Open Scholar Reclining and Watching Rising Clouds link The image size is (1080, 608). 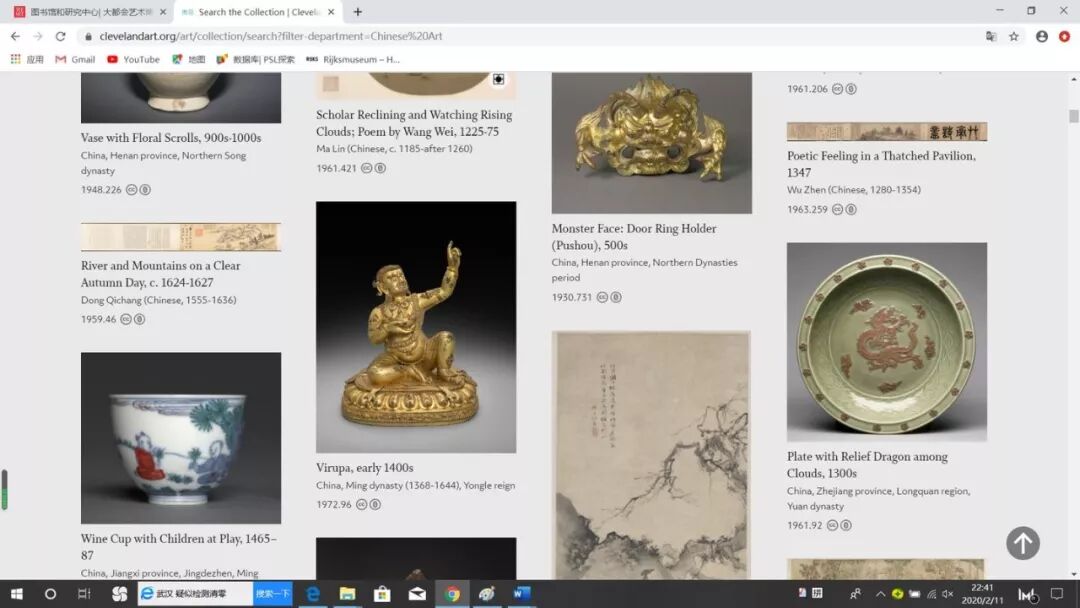point(414,123)
